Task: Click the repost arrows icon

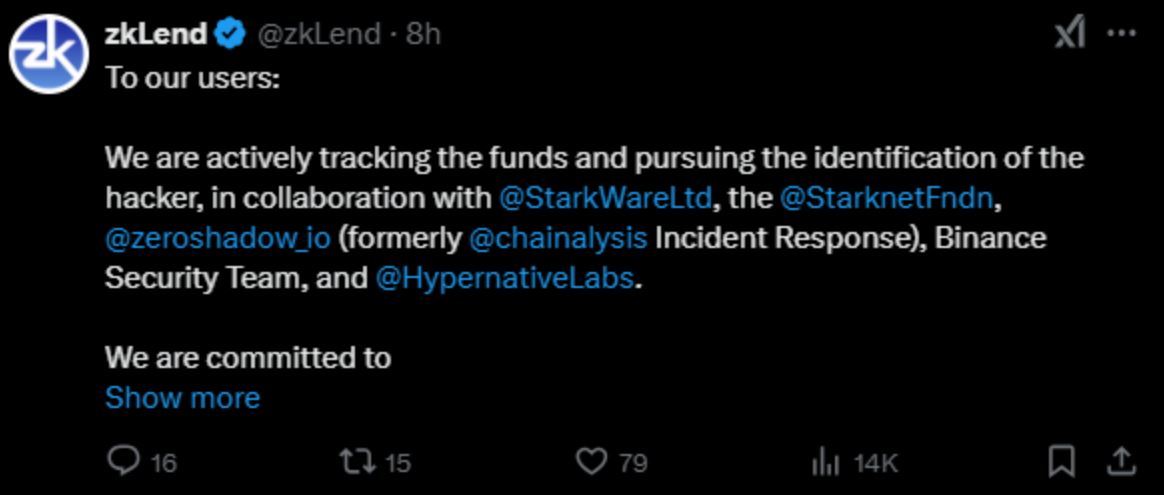Action: pos(358,462)
